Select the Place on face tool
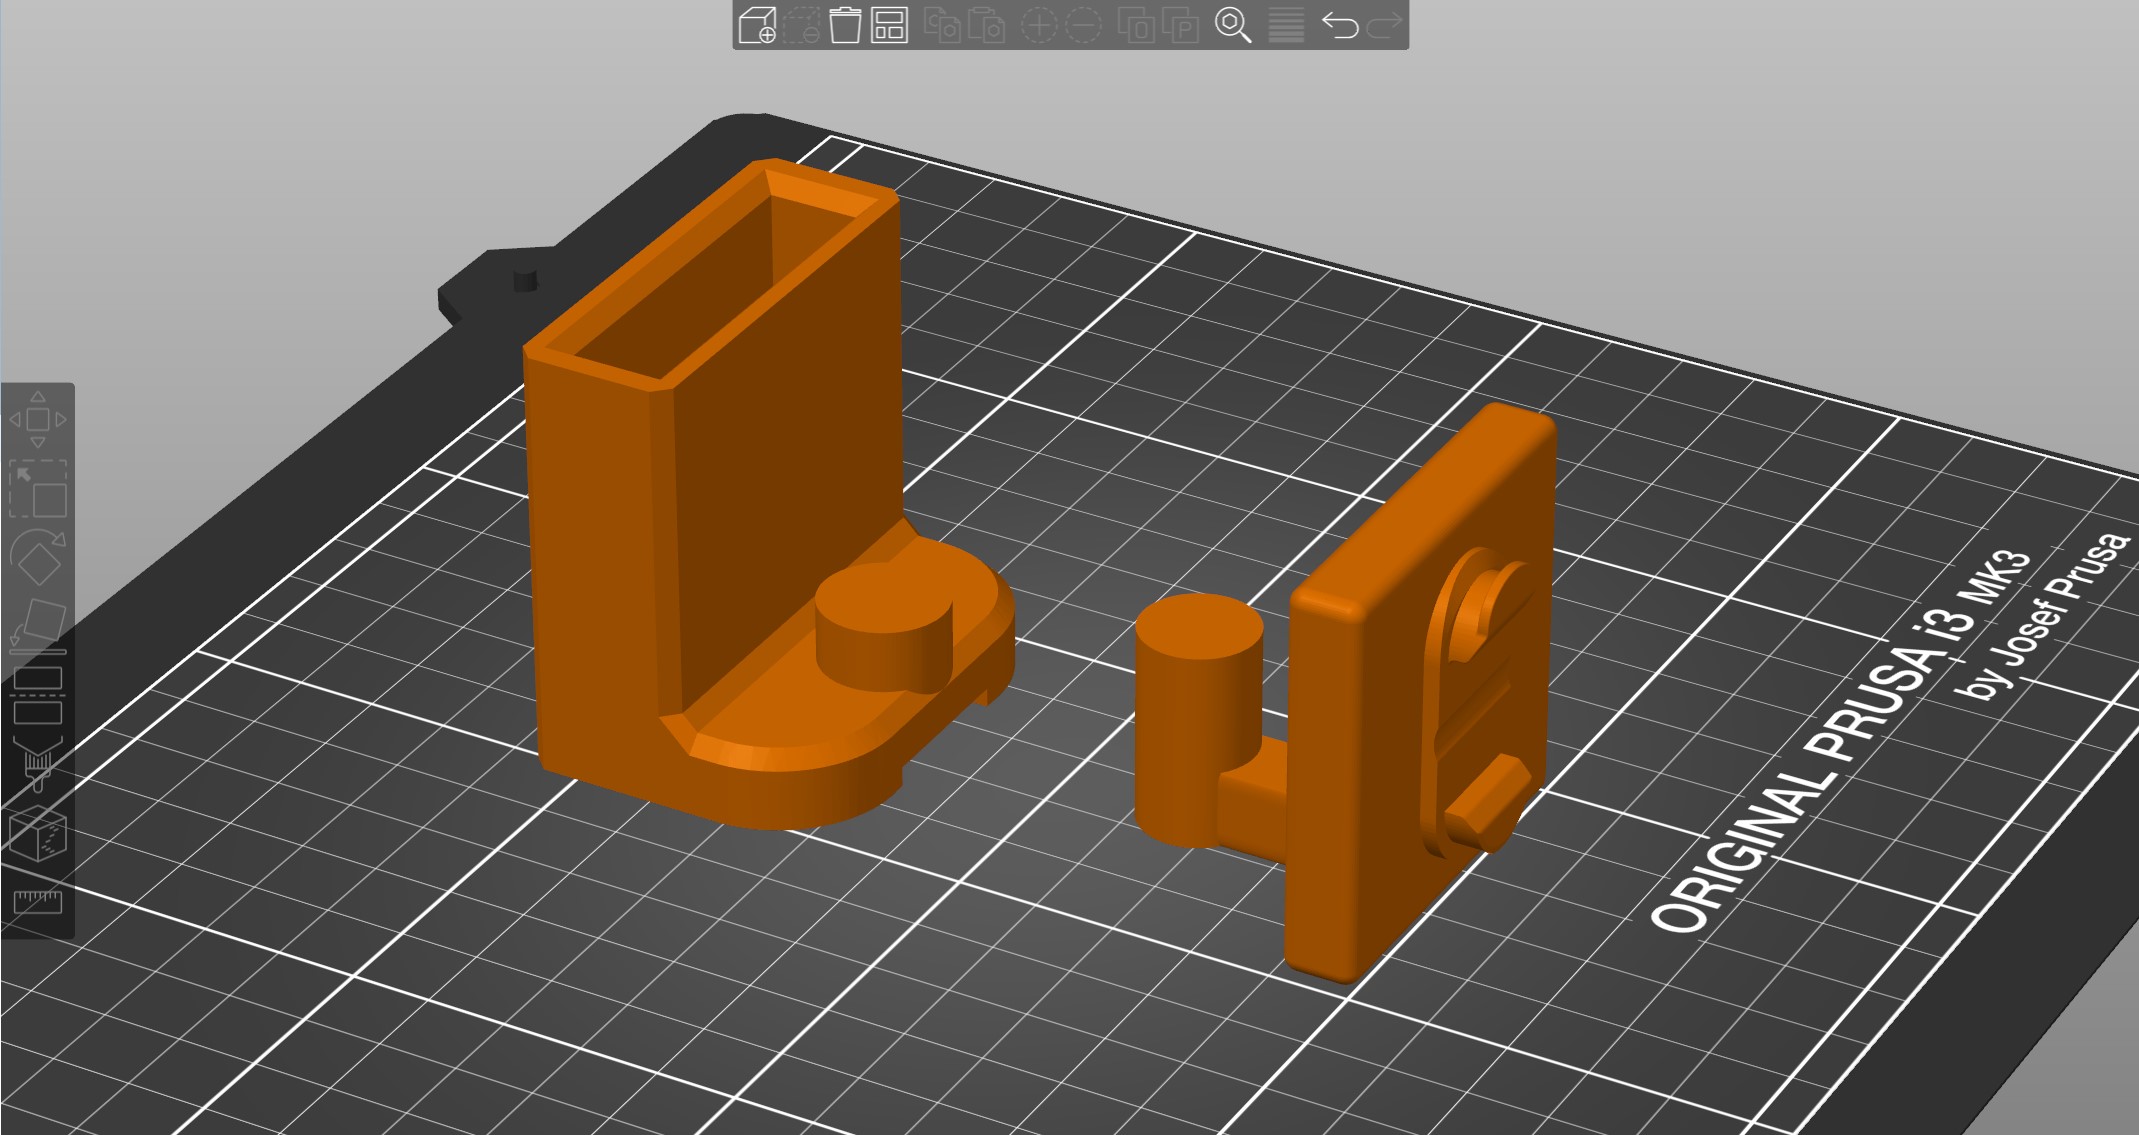Screen dimensions: 2139x1135 point(38,627)
